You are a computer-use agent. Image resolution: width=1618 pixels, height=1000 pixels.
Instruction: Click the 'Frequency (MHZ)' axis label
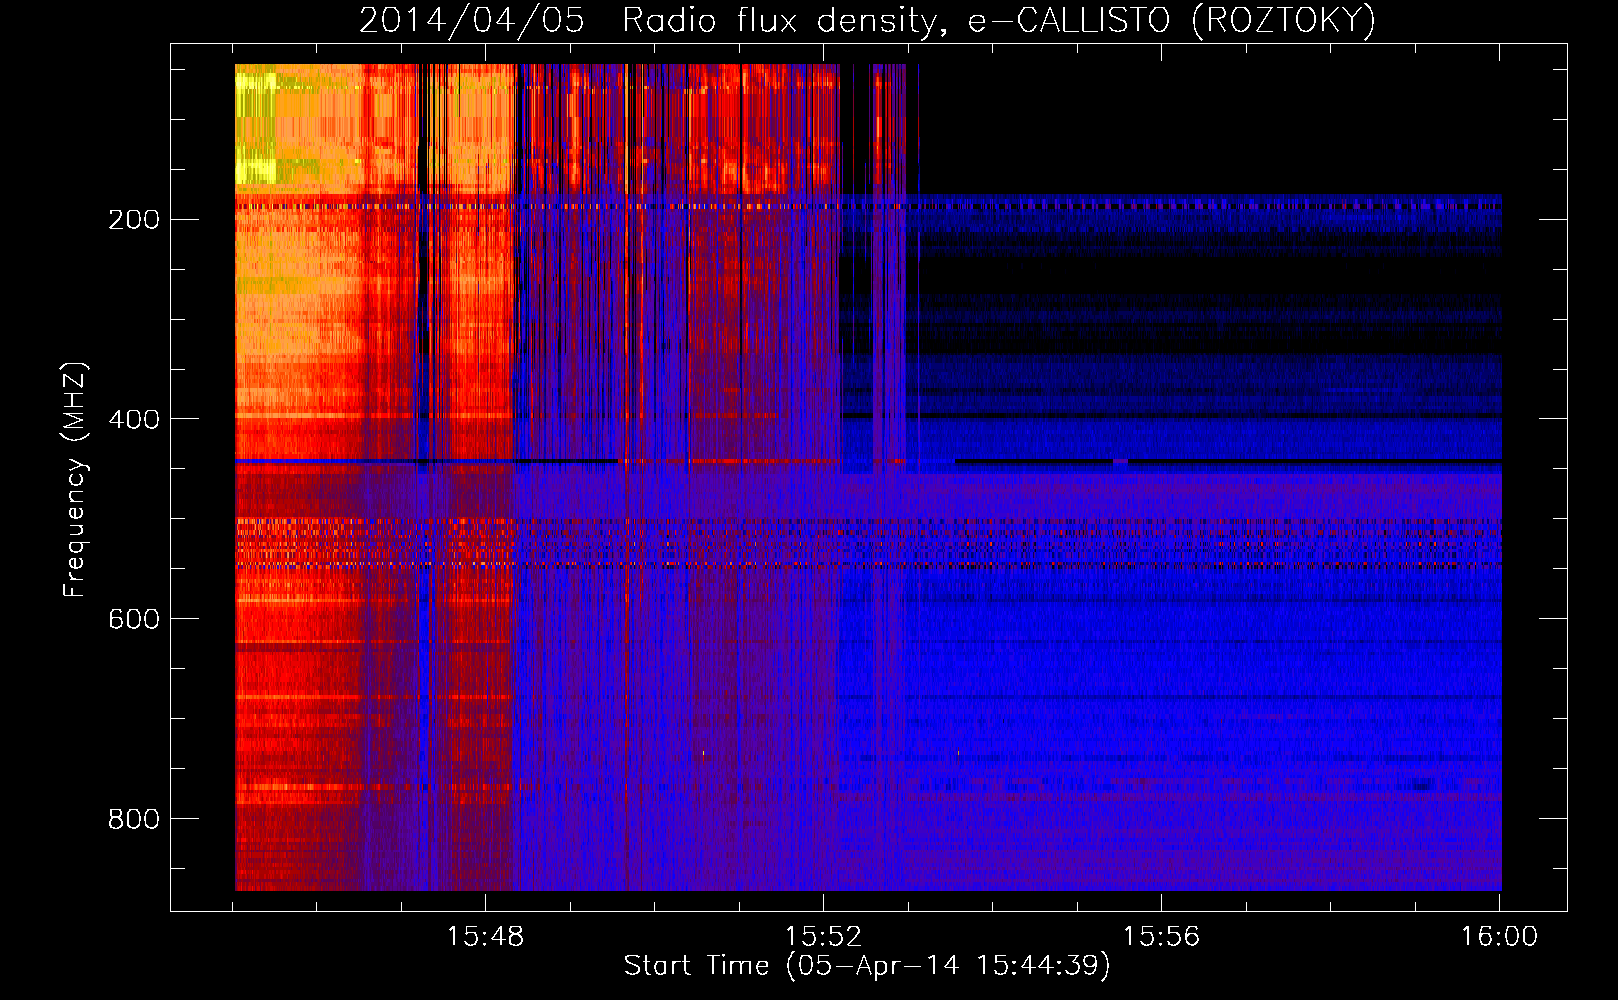75,480
